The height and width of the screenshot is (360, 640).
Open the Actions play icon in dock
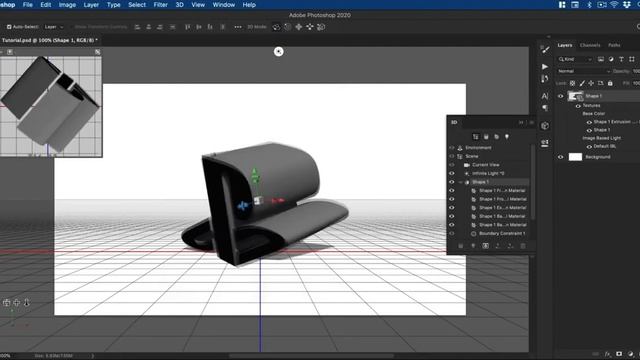coord(545,67)
